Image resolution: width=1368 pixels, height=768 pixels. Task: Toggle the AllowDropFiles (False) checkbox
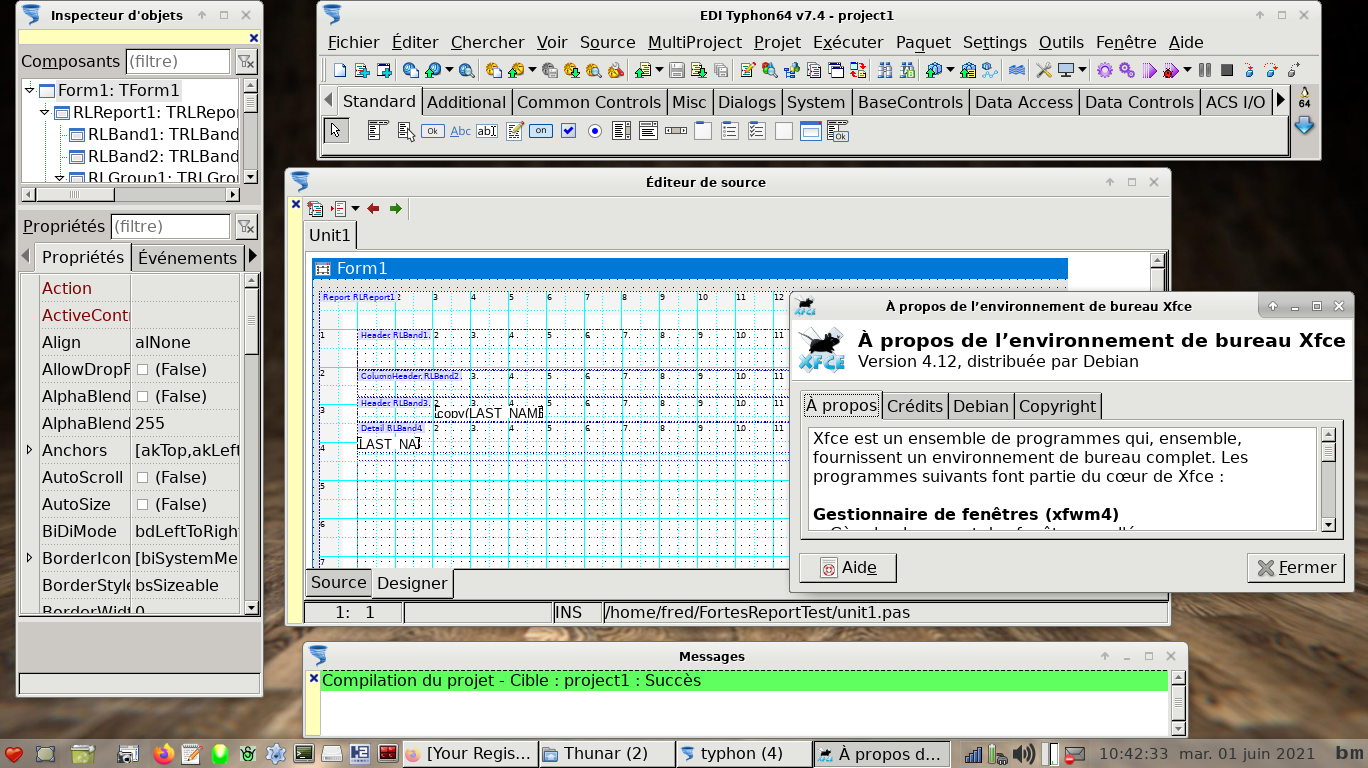click(x=142, y=369)
